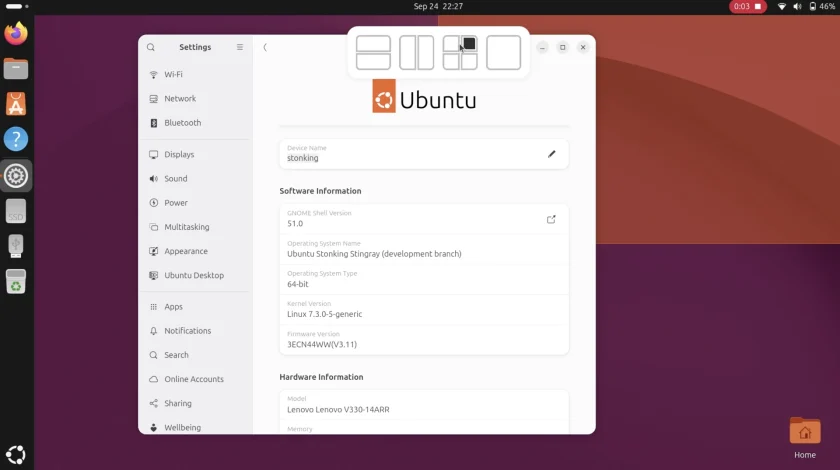Open GNOME Shell version external link icon
Screen dimensions: 840x470
tap(551, 219)
